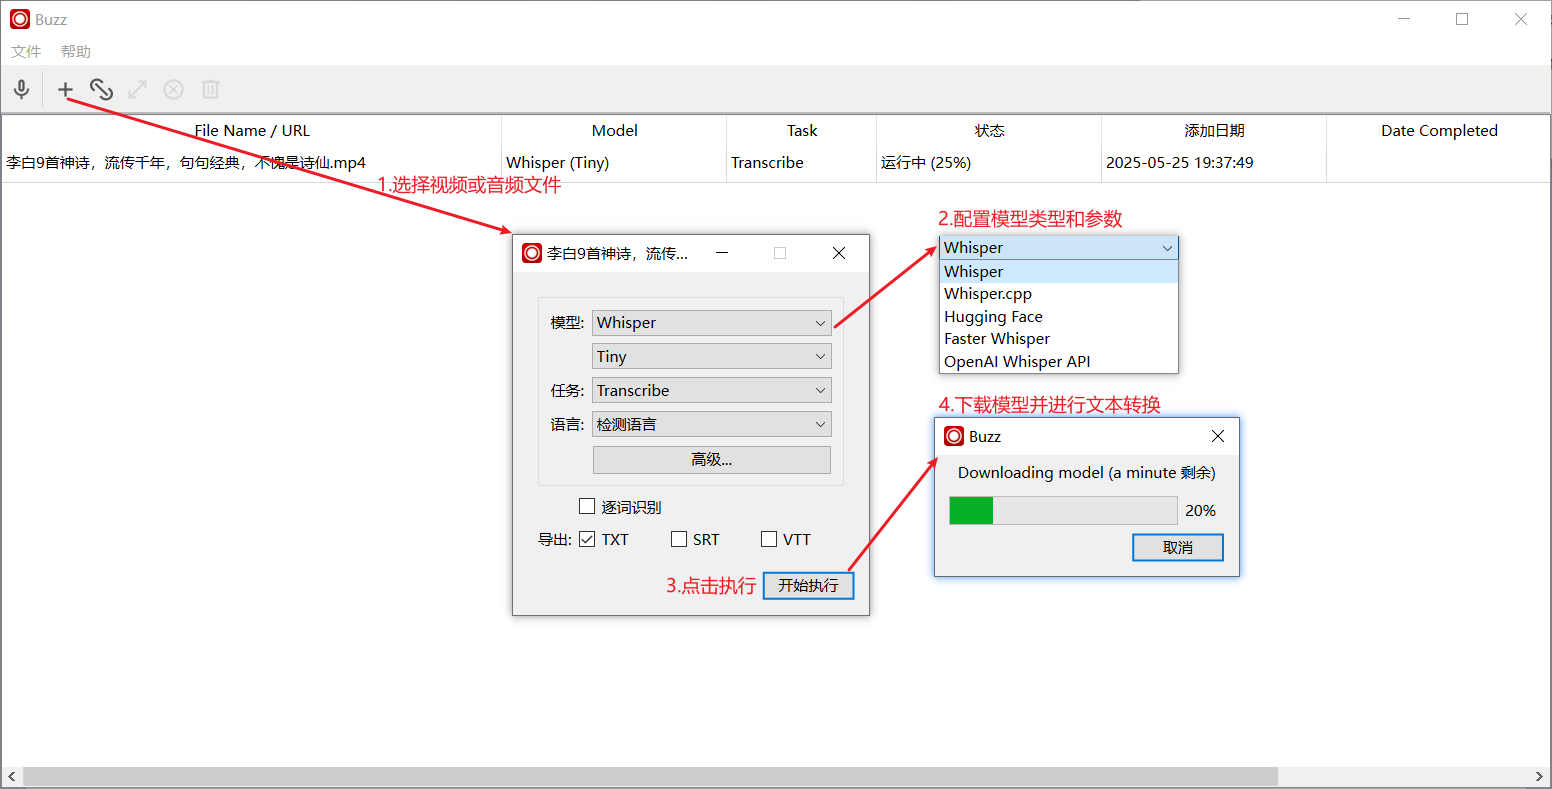Open the transcript viewer via the expand arrows icon
This screenshot has height=789, width=1552.
[x=137, y=89]
